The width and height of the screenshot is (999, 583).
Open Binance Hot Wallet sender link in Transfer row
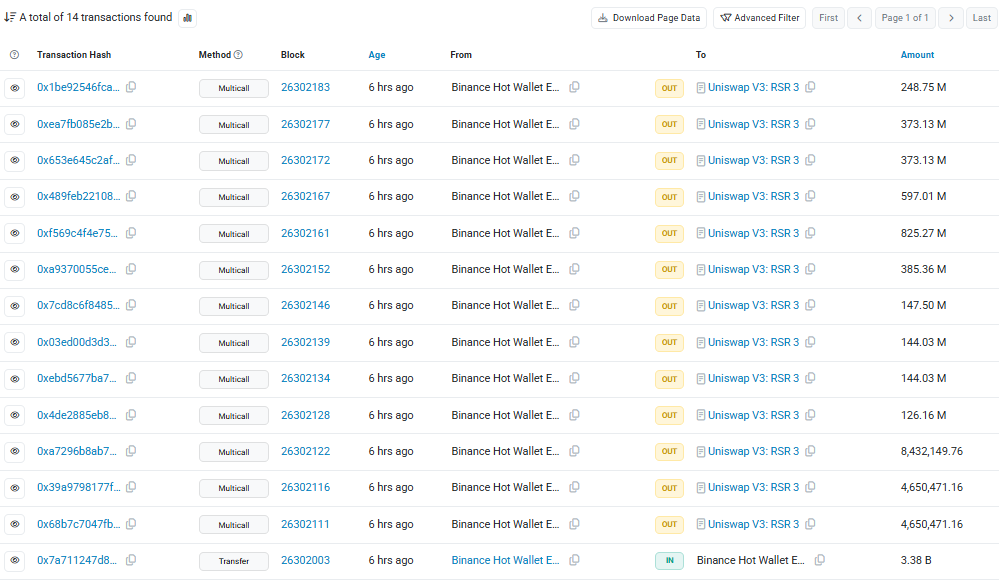click(x=505, y=560)
